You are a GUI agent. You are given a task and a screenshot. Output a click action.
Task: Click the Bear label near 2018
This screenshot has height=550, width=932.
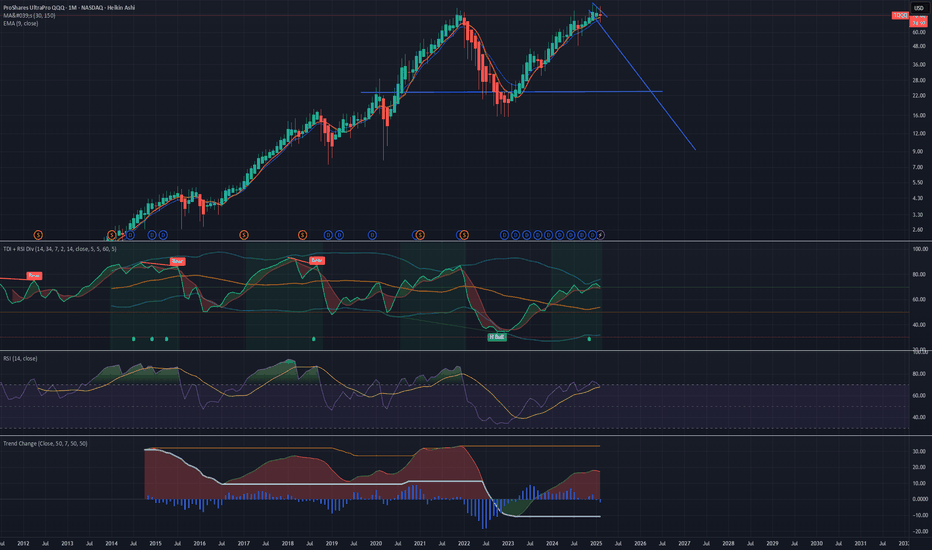tap(317, 260)
